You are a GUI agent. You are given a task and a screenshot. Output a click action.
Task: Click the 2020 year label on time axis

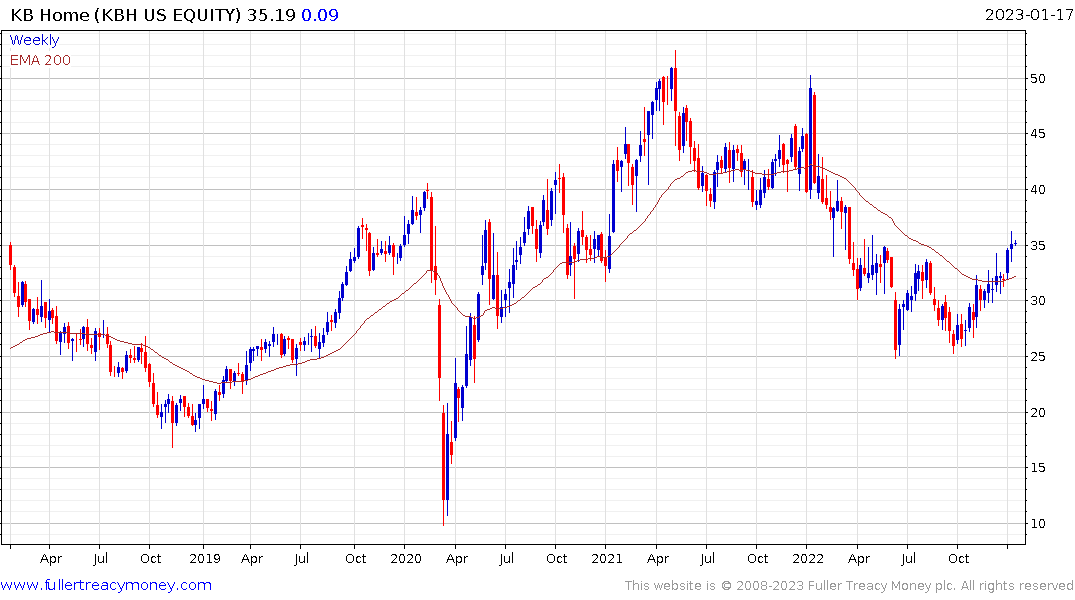pos(406,559)
